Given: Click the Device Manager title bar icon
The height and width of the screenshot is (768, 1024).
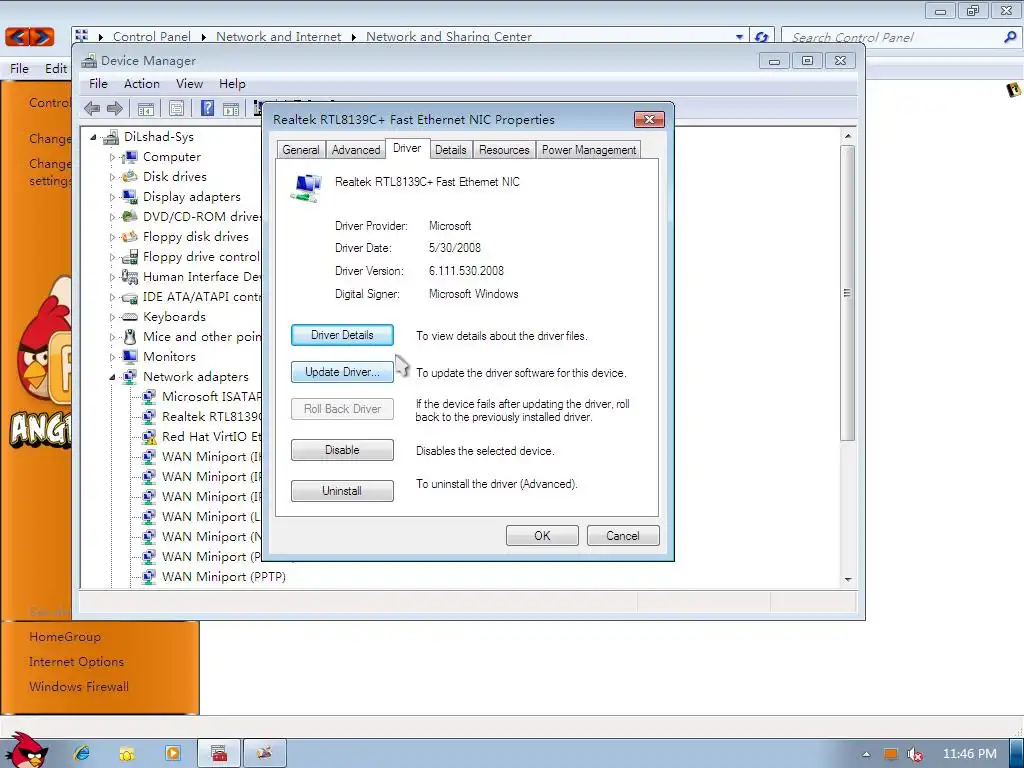Looking at the screenshot, I should (89, 61).
